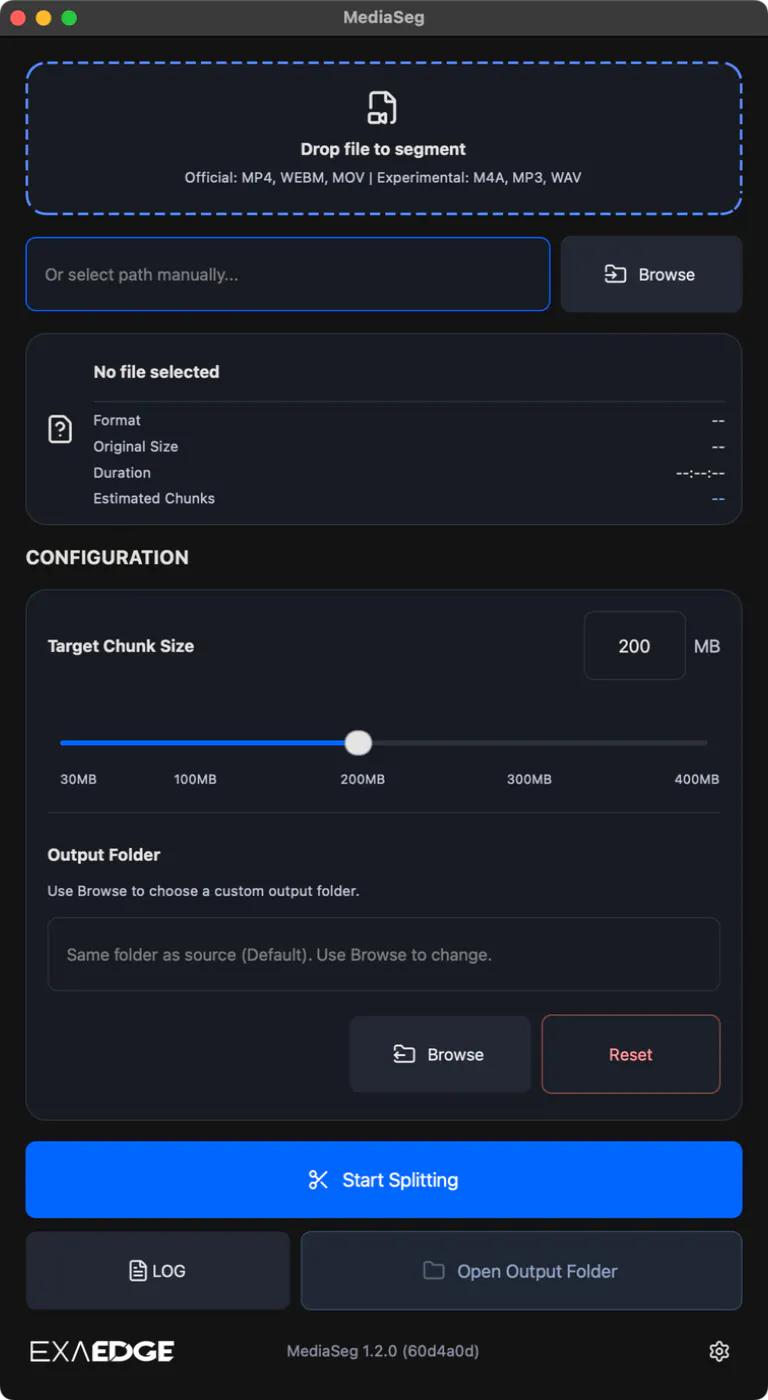
Task: Click the Drop file to segment area
Action: tap(384, 139)
